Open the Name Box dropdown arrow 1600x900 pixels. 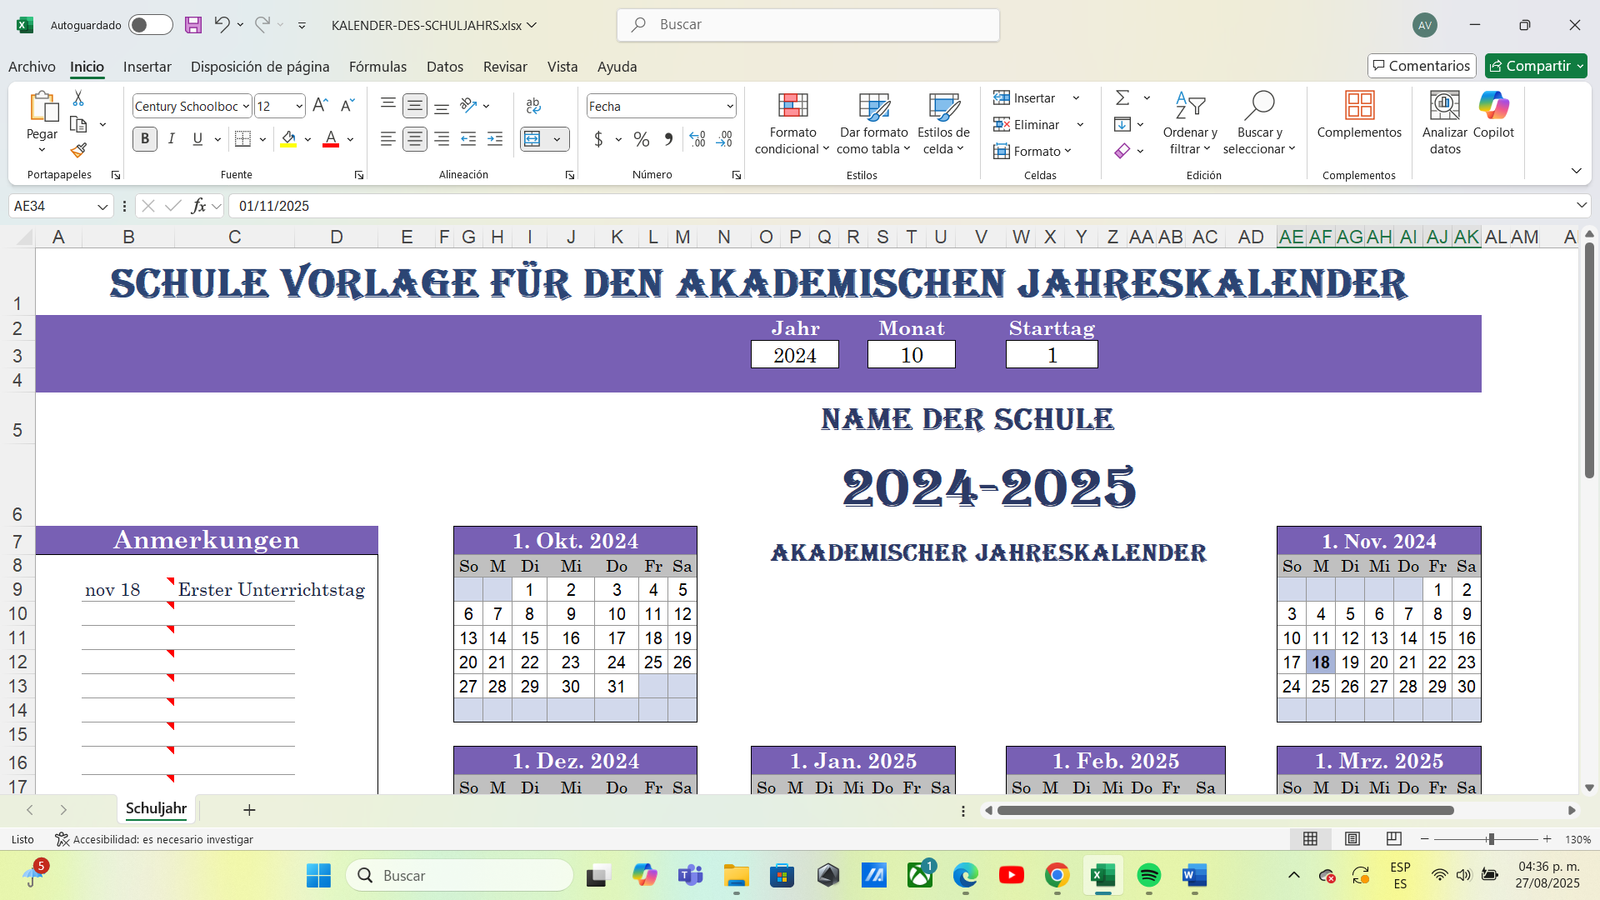pyautogui.click(x=102, y=206)
